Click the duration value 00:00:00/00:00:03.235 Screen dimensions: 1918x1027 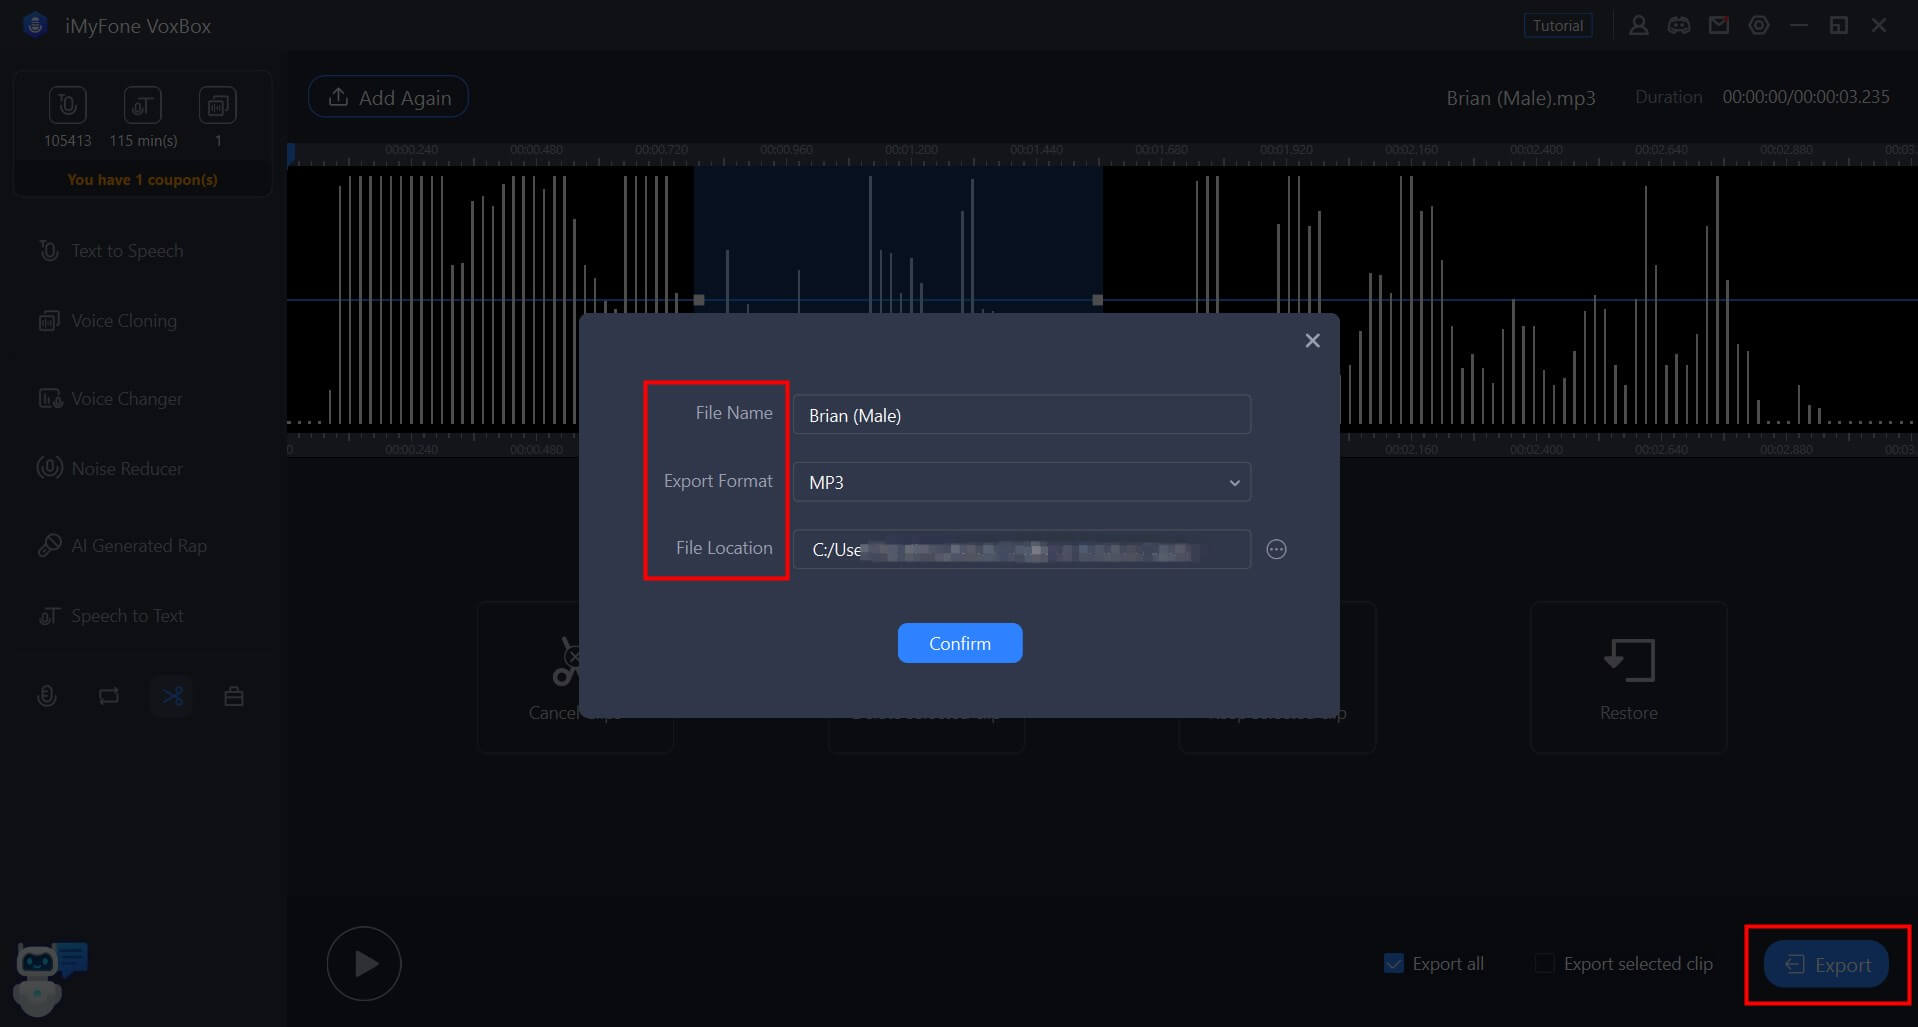click(1805, 97)
